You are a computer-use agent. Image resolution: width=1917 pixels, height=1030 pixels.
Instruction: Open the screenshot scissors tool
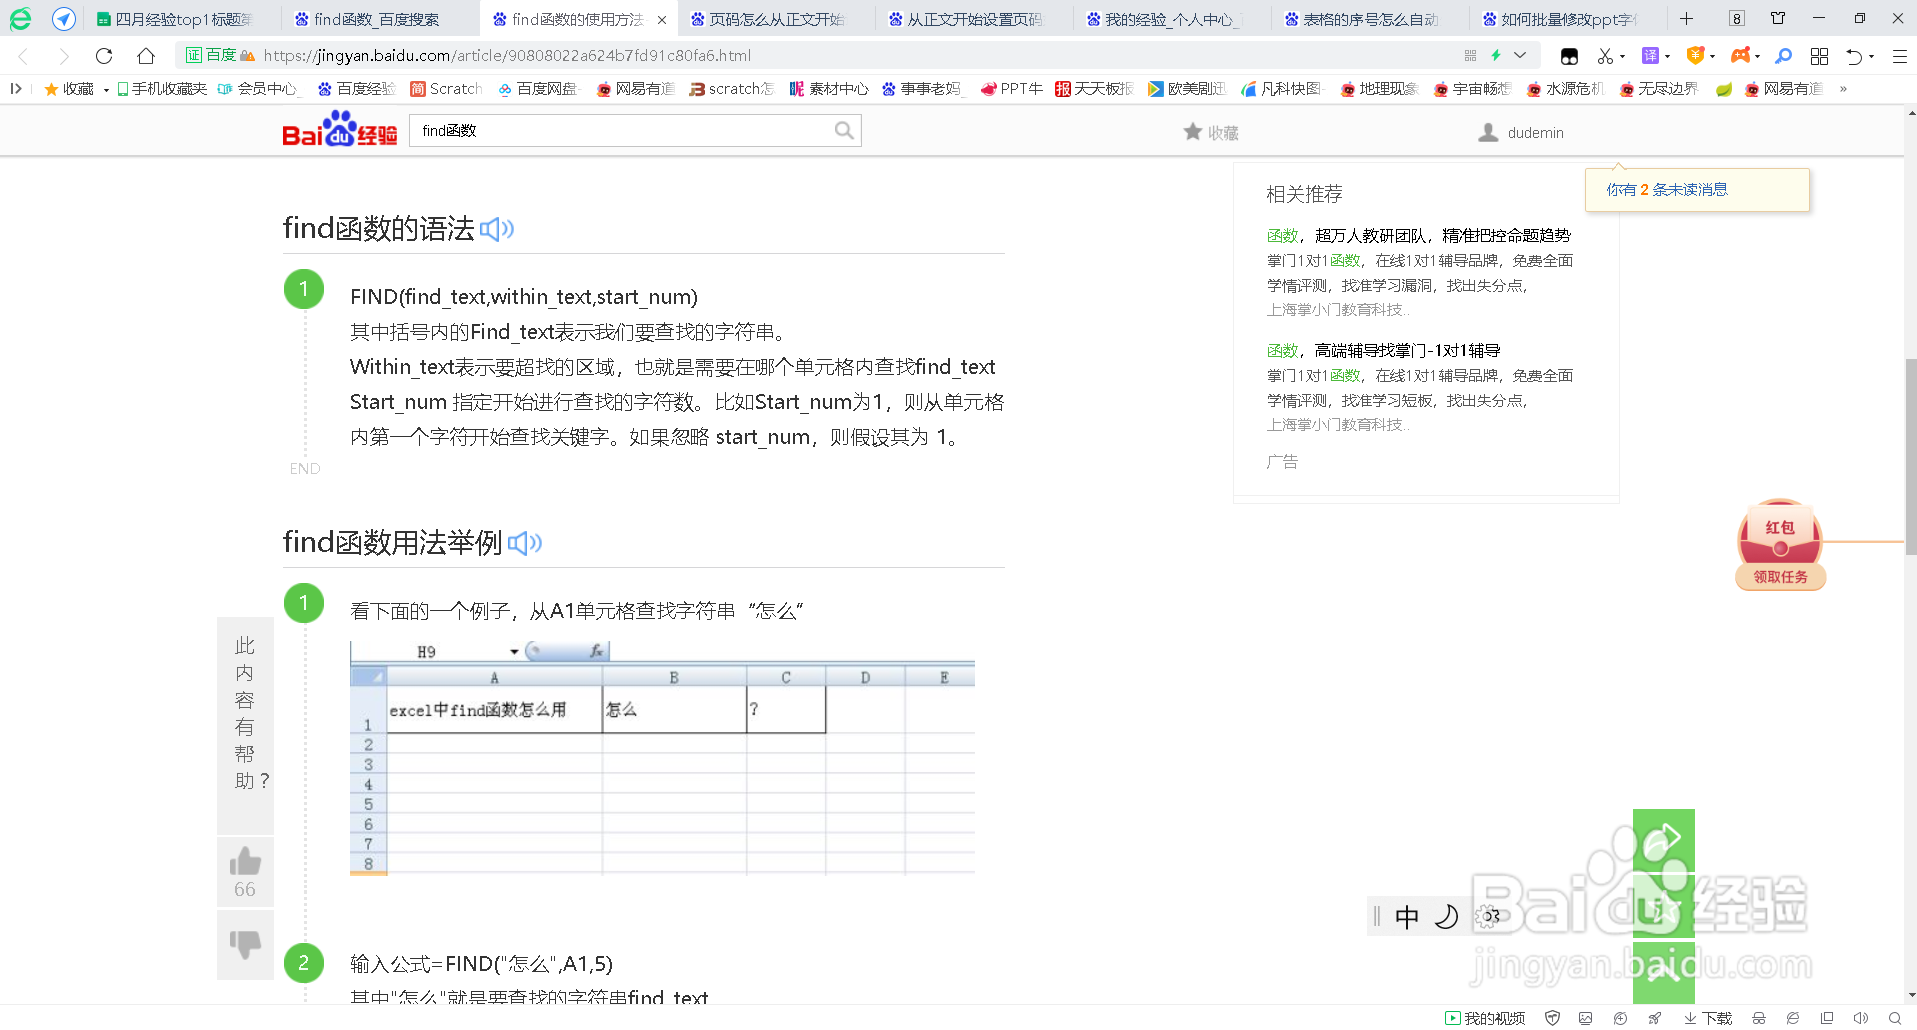pyautogui.click(x=1605, y=55)
